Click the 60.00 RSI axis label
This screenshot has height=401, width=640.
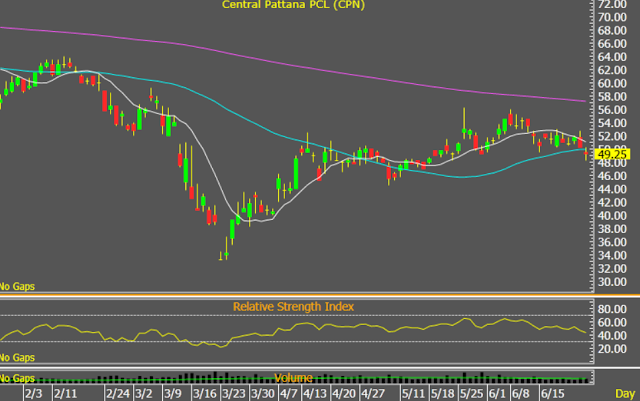(612, 322)
